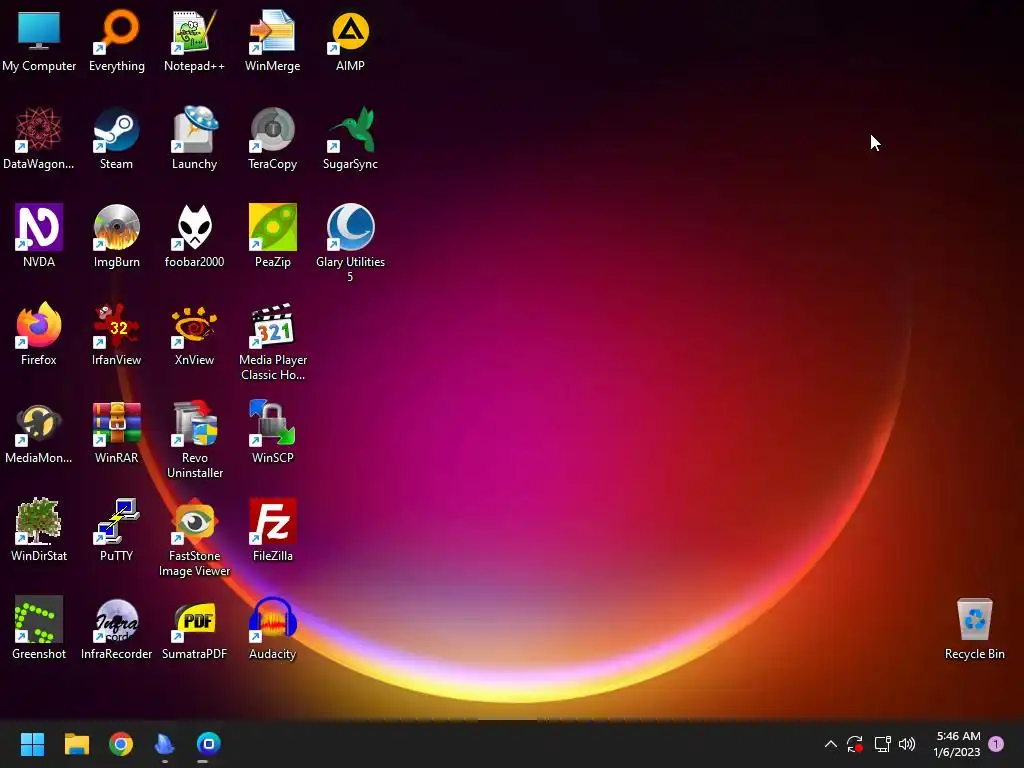
Task: Click the notification badge showing 1
Action: (x=996, y=743)
